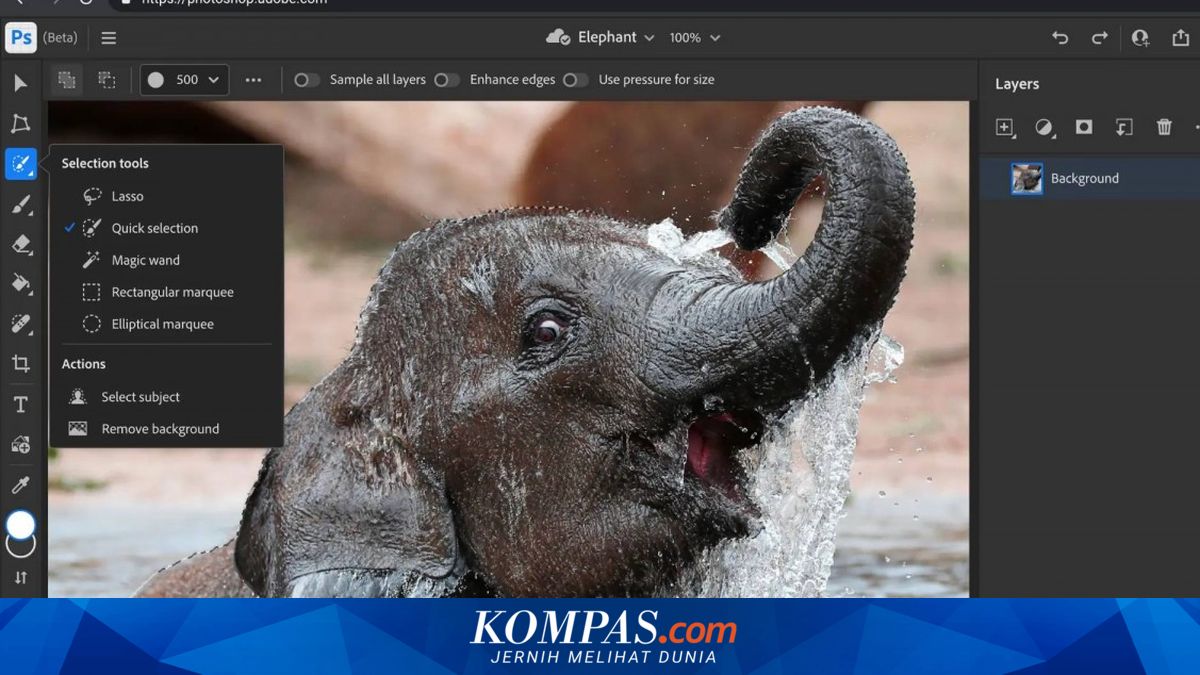Select the Brush tool
The width and height of the screenshot is (1200, 675).
click(20, 205)
